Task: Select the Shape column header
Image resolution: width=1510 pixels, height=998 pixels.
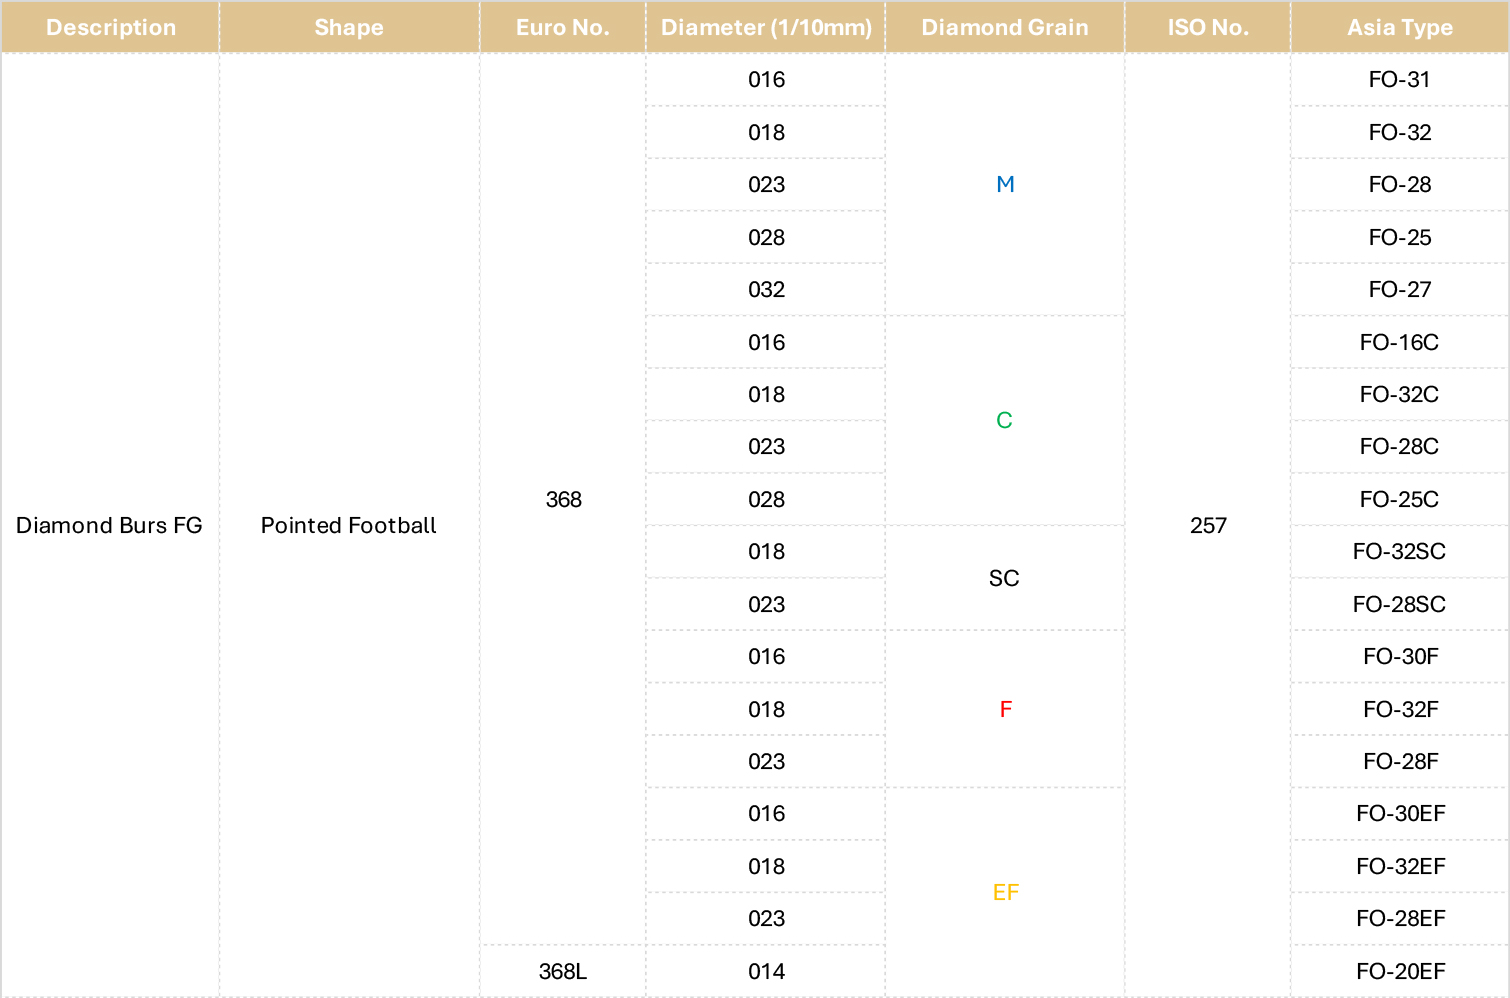Action: click(349, 27)
